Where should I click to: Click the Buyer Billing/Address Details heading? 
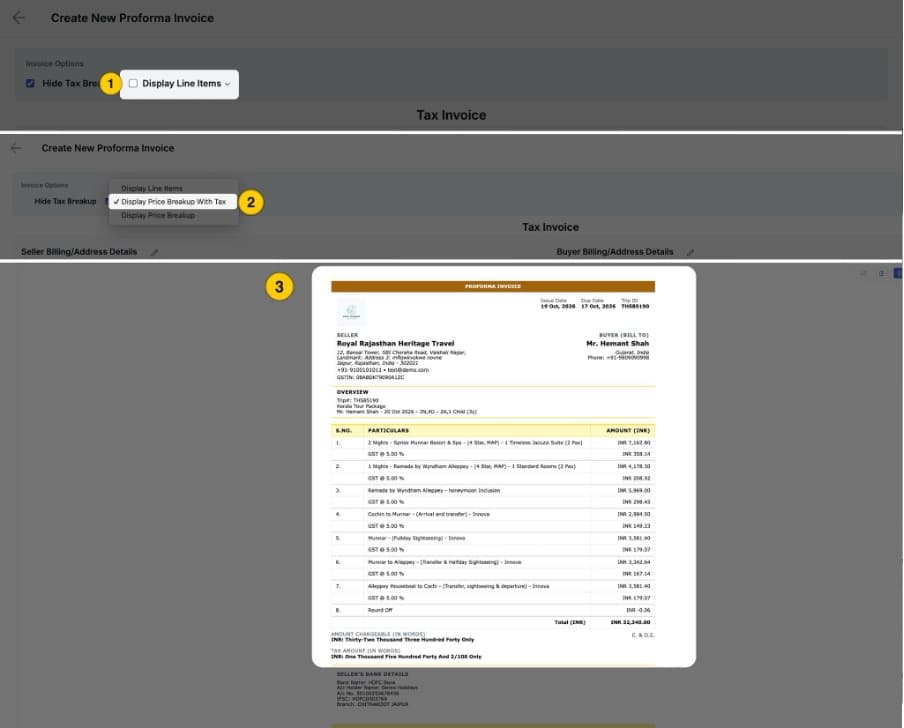615,252
